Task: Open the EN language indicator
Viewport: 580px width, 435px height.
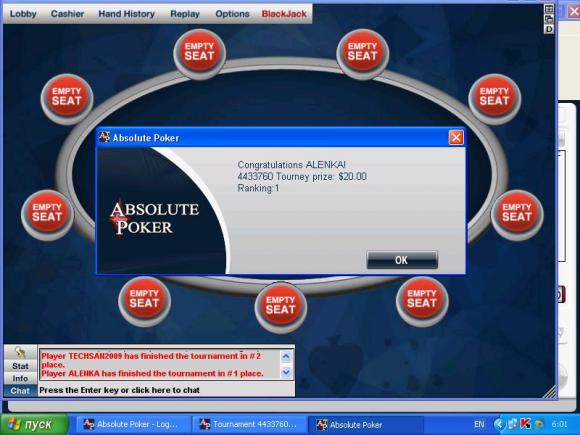Action: click(x=479, y=424)
